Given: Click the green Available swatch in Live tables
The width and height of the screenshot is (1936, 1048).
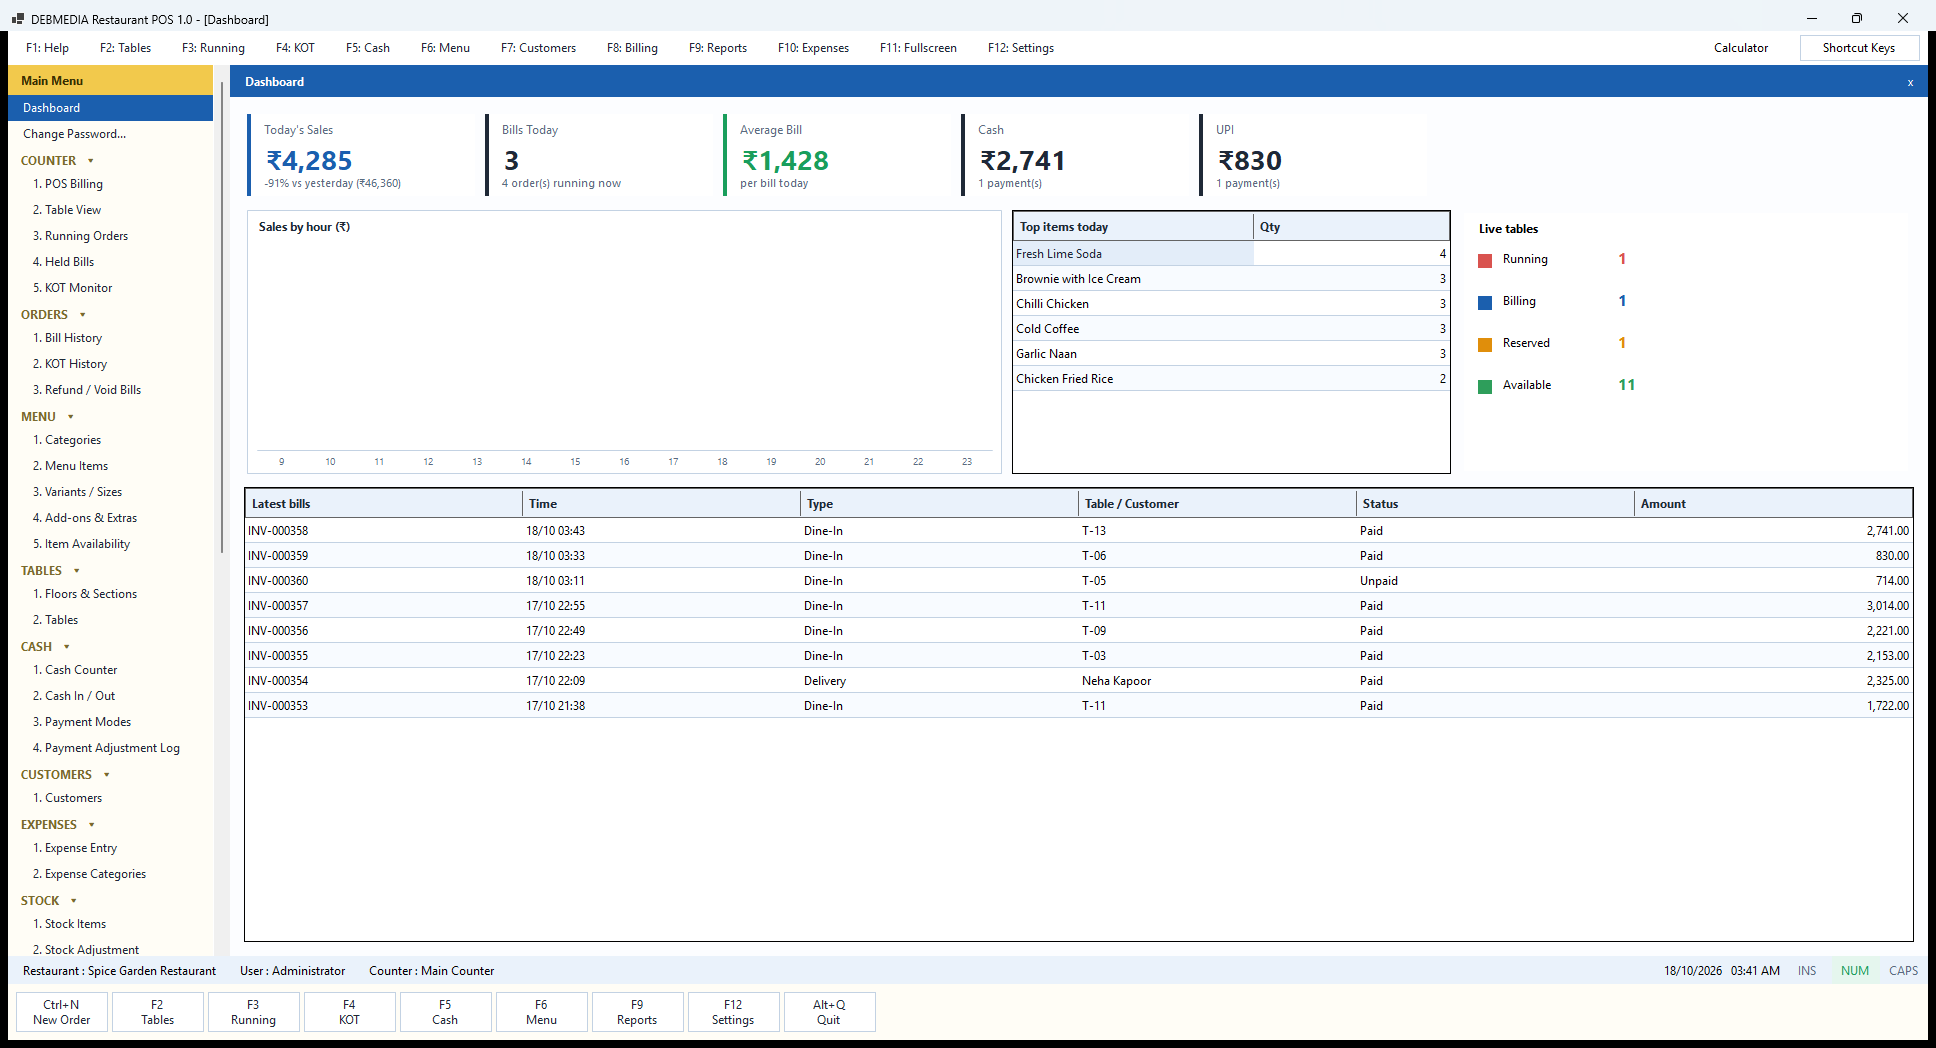Looking at the screenshot, I should [1485, 386].
